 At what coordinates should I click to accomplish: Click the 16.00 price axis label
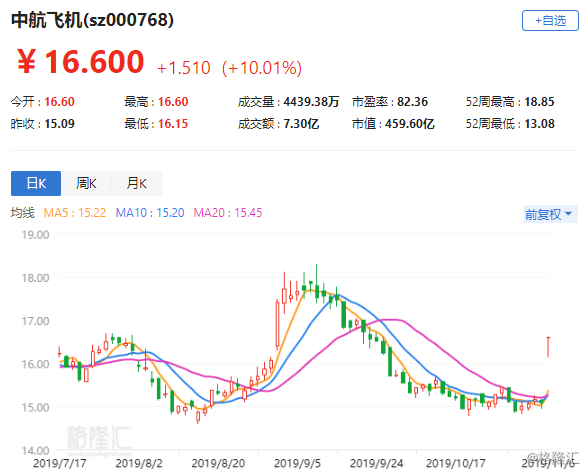35,364
